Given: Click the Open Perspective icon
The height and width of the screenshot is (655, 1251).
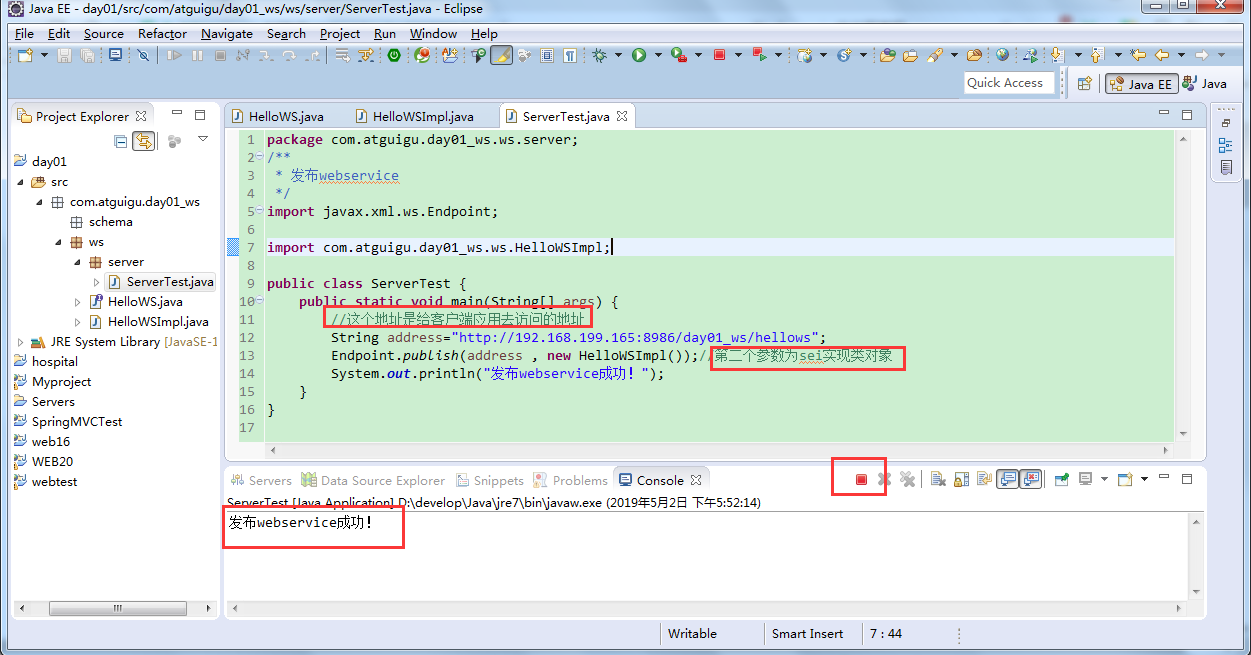Looking at the screenshot, I should click(1085, 84).
